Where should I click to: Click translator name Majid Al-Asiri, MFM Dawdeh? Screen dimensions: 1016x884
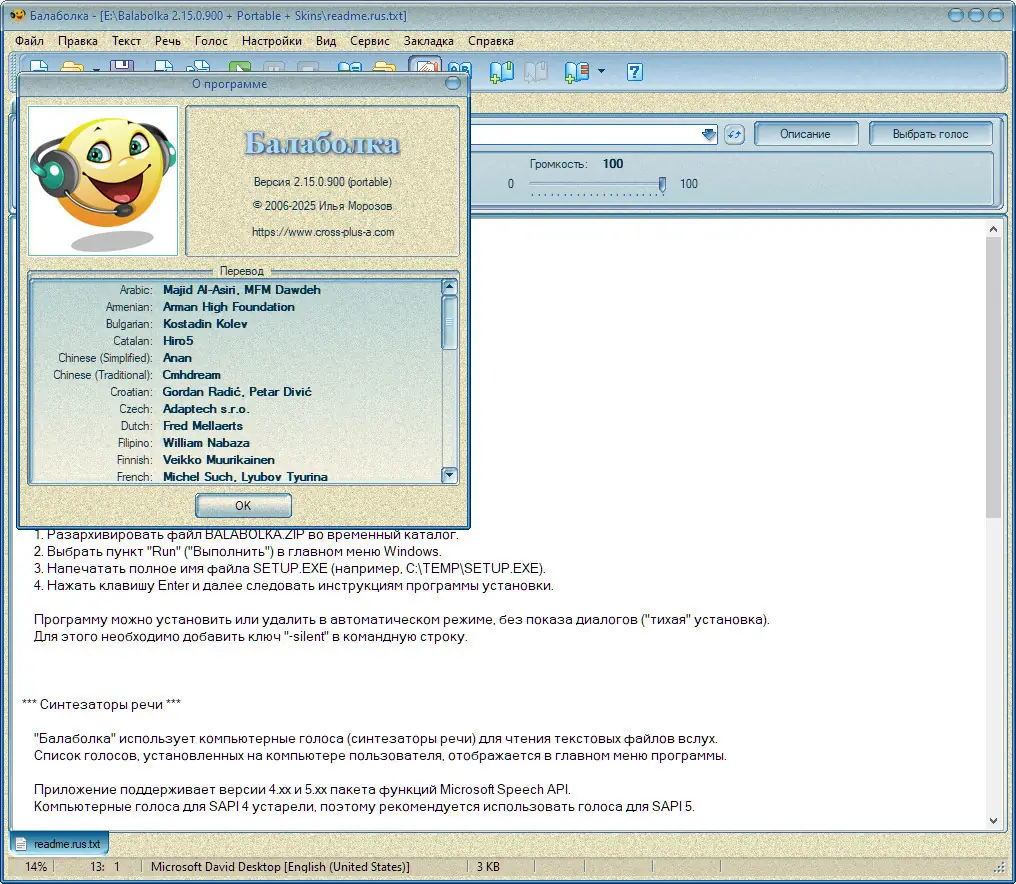pos(242,290)
